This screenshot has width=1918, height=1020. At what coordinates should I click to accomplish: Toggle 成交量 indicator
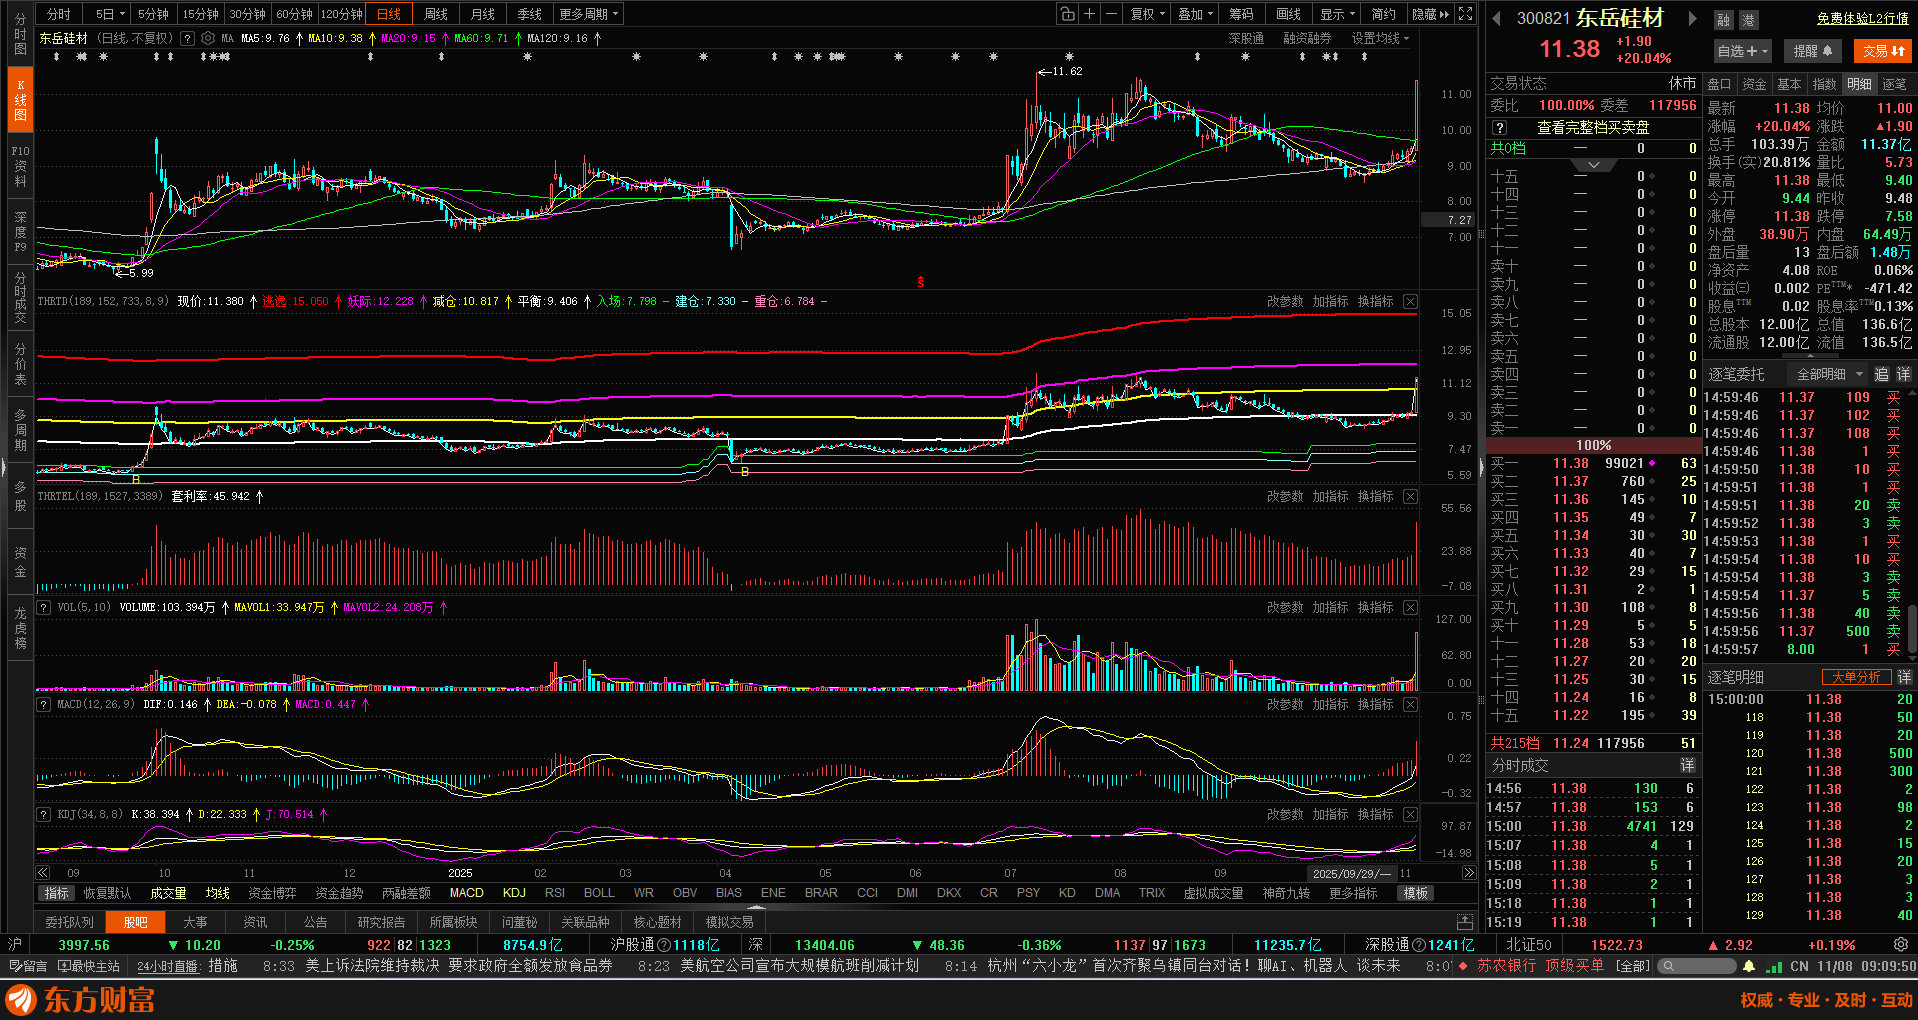pos(168,893)
